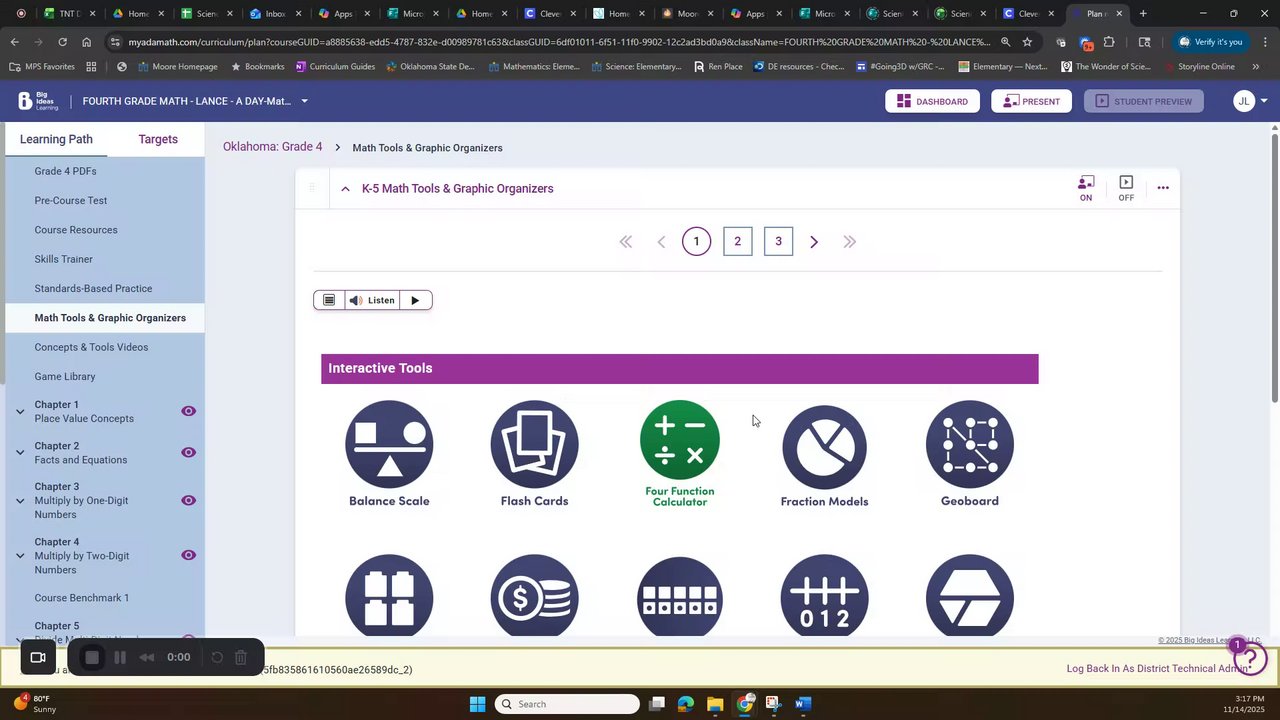Click the help question mark bubble
The image size is (1280, 720).
click(1250, 659)
